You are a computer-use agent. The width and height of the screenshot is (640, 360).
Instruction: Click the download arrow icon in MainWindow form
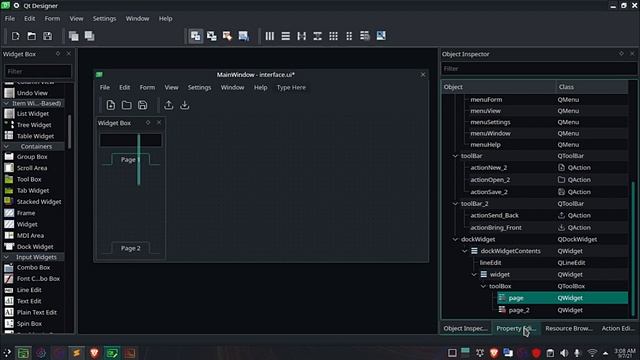tap(184, 105)
